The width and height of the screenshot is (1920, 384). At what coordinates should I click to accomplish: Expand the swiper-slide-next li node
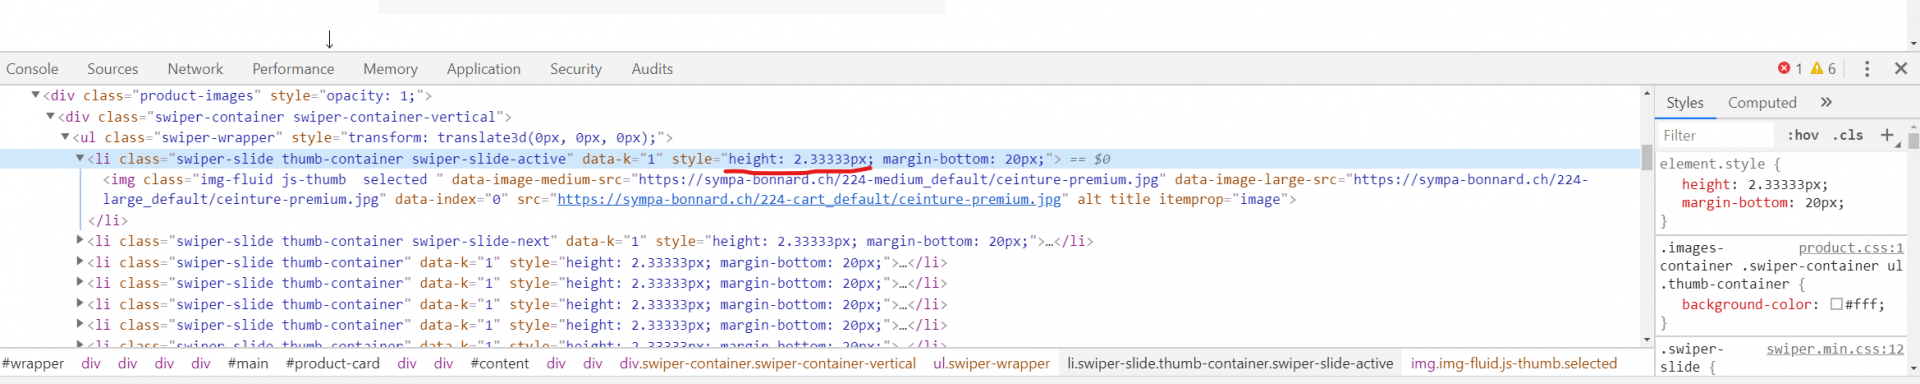click(80, 240)
